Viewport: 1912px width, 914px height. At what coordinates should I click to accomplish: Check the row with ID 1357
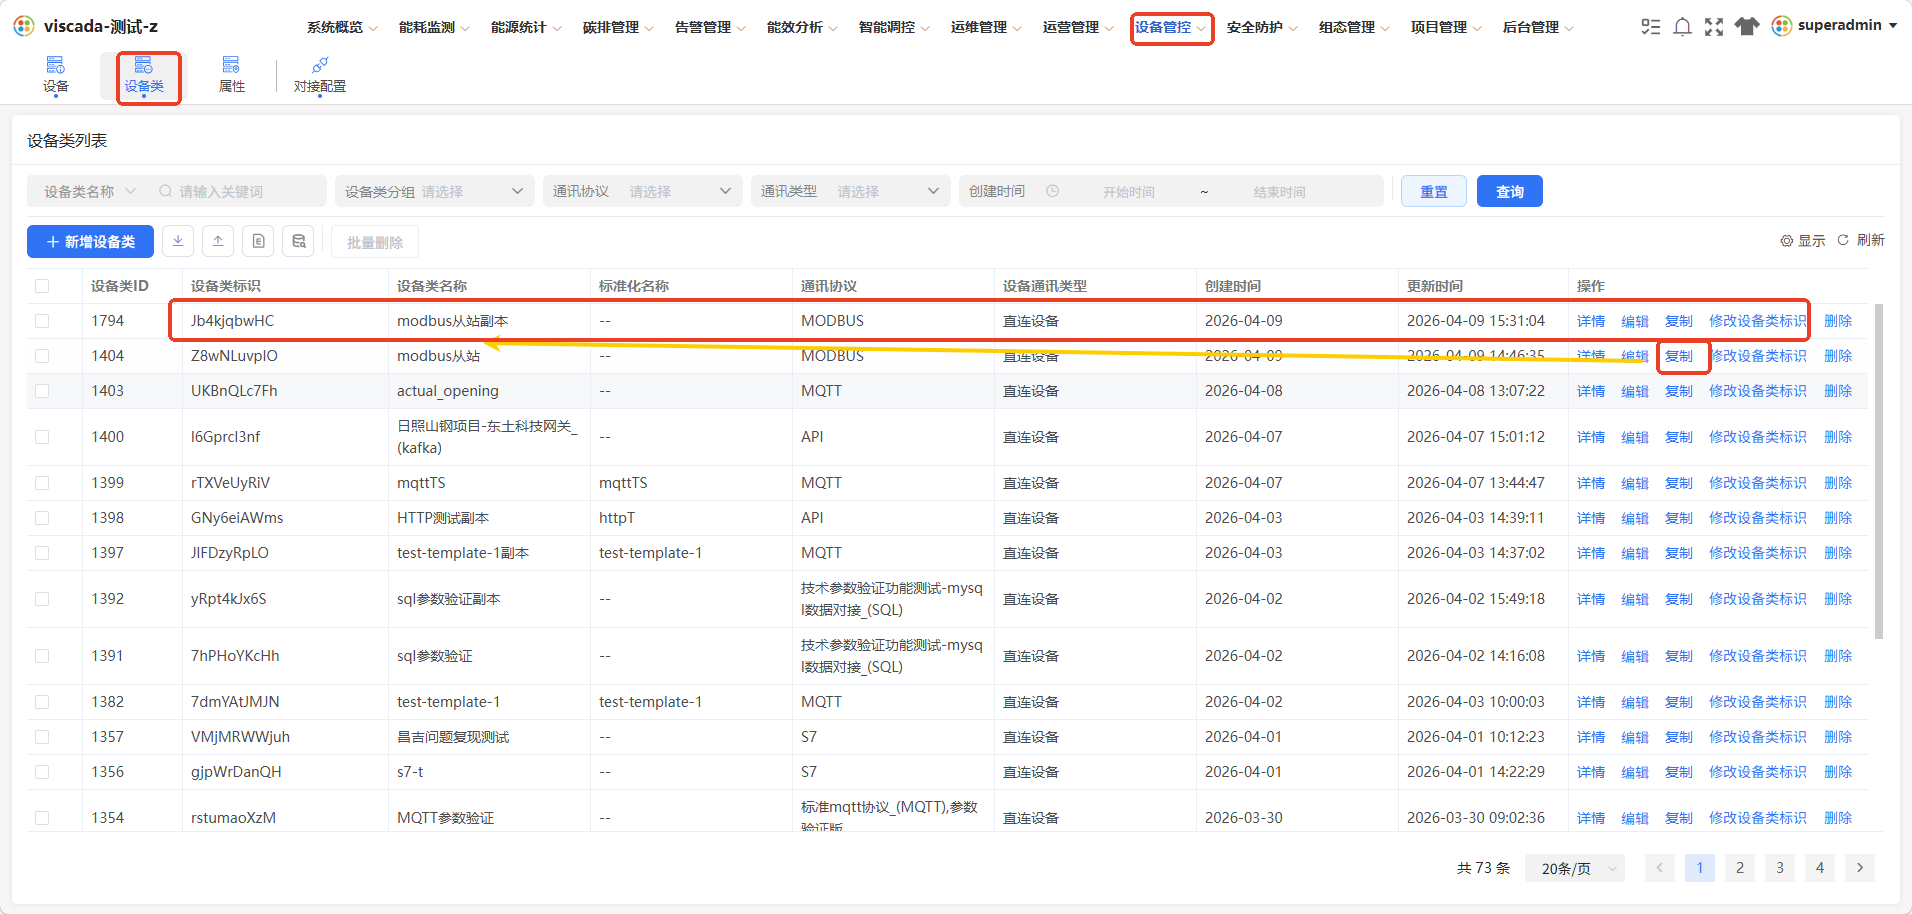42,737
